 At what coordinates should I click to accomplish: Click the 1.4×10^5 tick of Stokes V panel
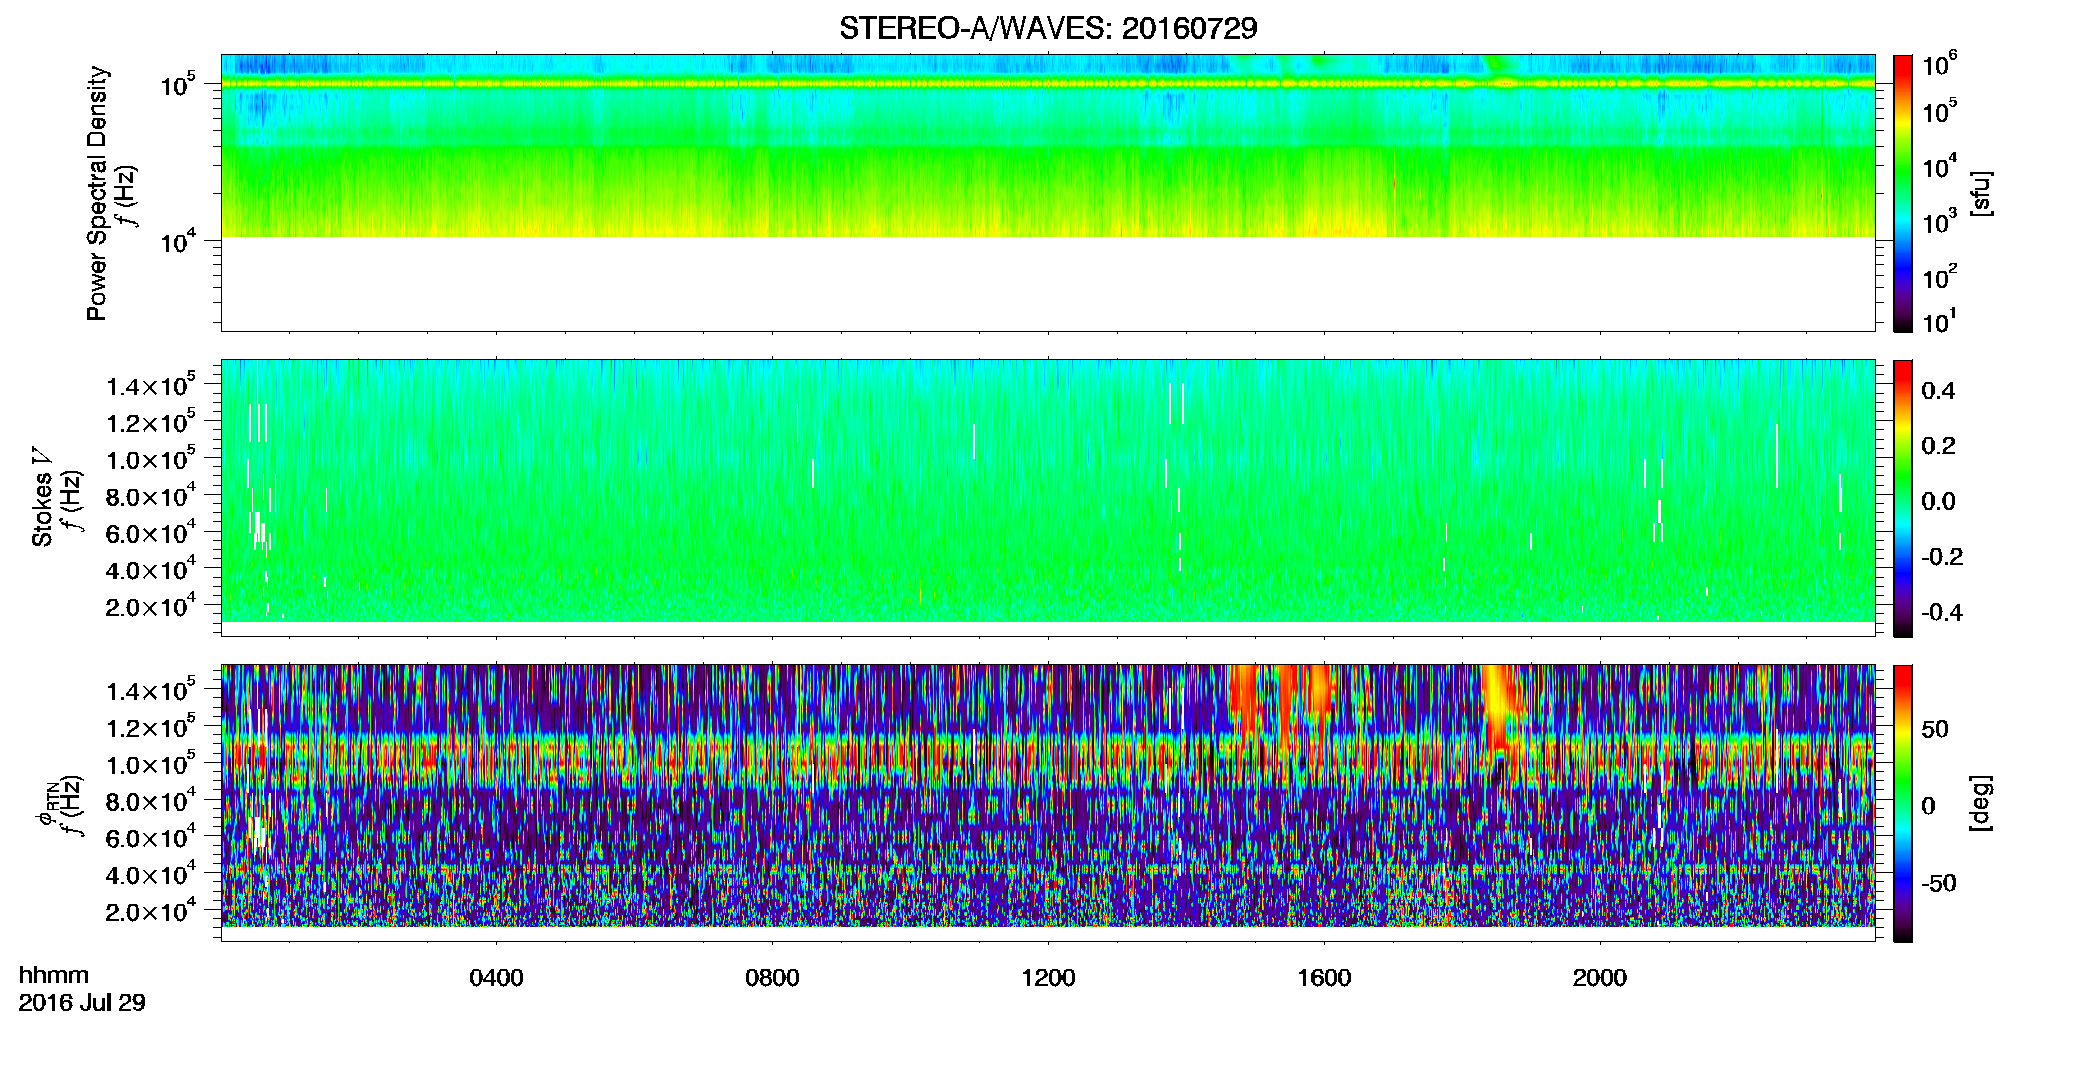tap(152, 385)
